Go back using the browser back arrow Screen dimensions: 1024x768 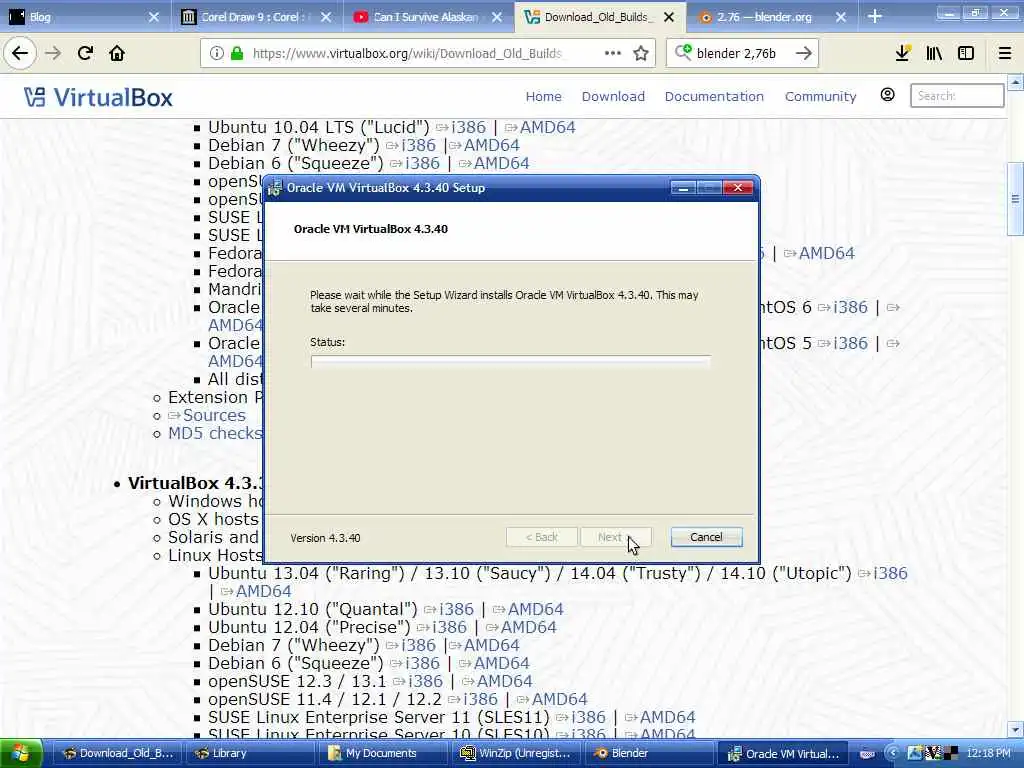20,54
